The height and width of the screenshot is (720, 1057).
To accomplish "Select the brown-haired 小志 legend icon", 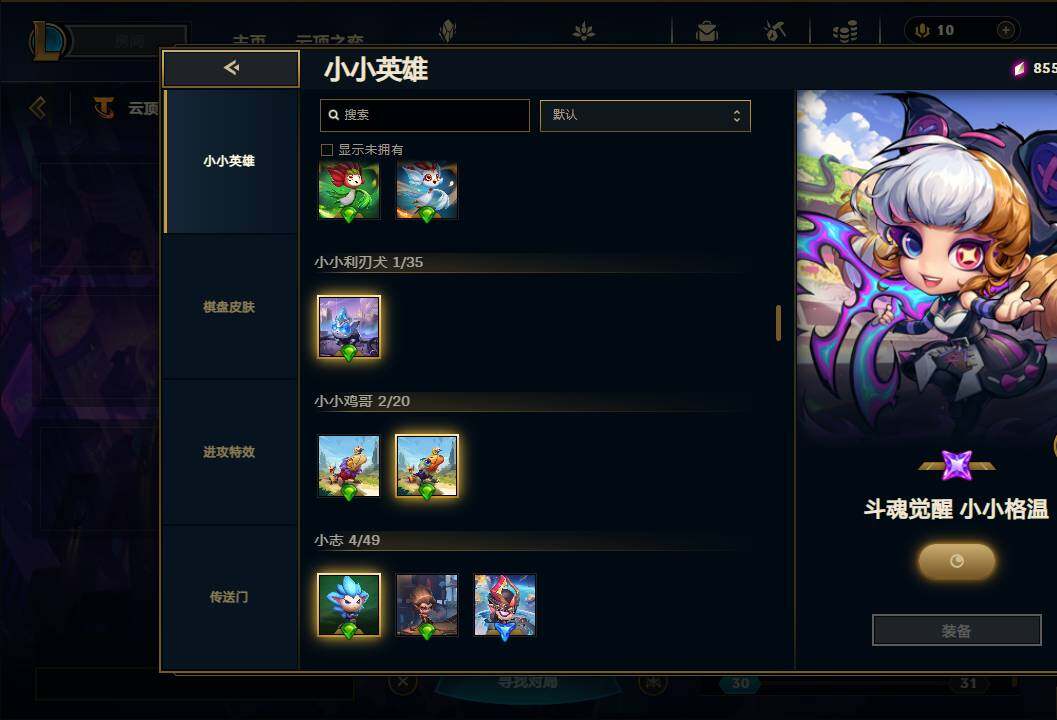I will (x=427, y=605).
